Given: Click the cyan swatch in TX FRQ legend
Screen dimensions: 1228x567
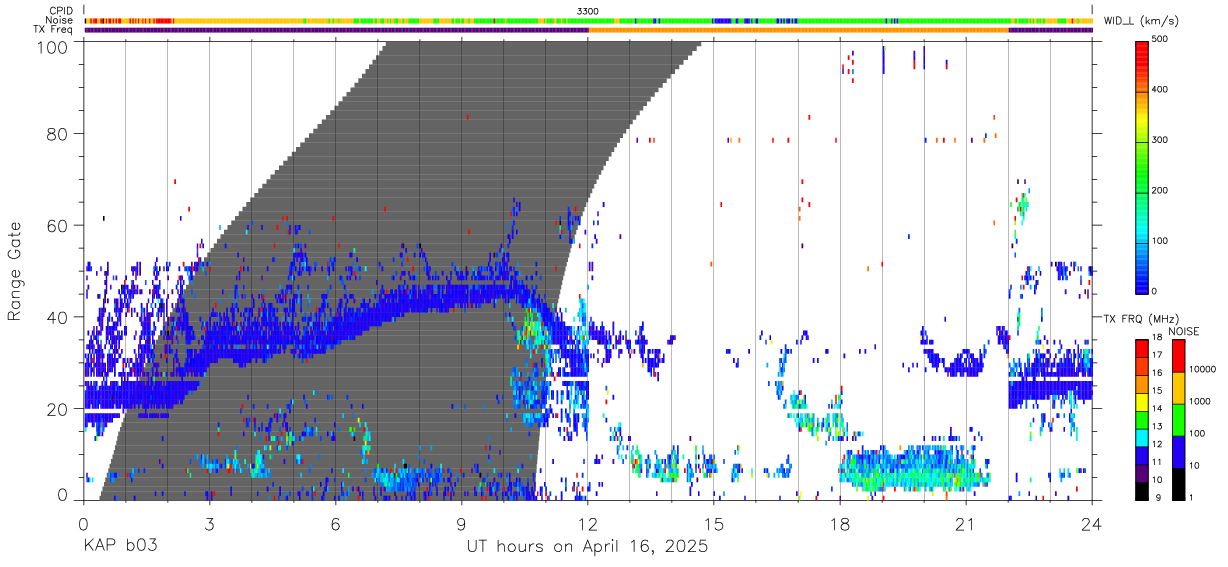Looking at the screenshot, I should tap(1142, 436).
